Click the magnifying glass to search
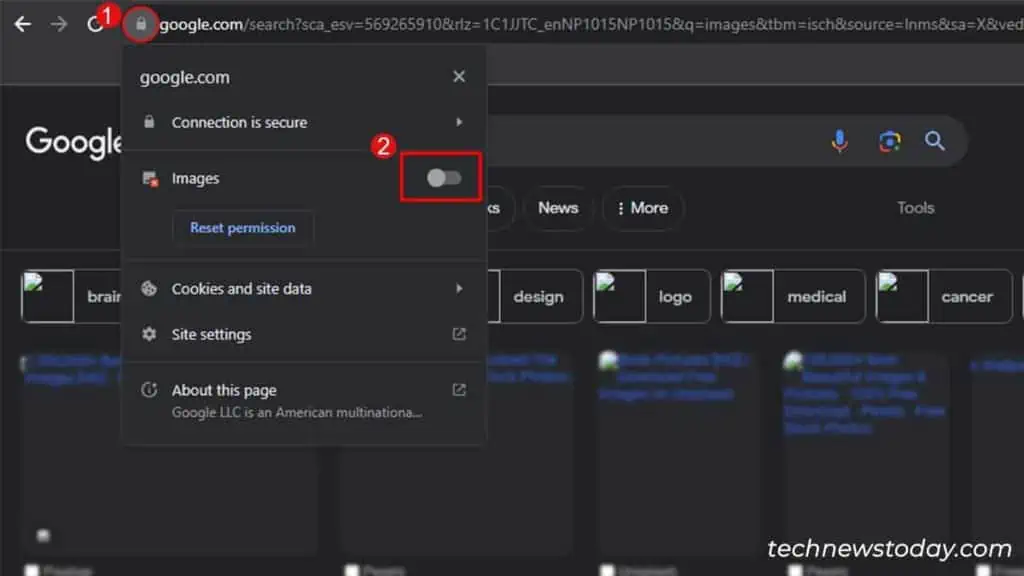This screenshot has height=576, width=1024. (x=934, y=141)
